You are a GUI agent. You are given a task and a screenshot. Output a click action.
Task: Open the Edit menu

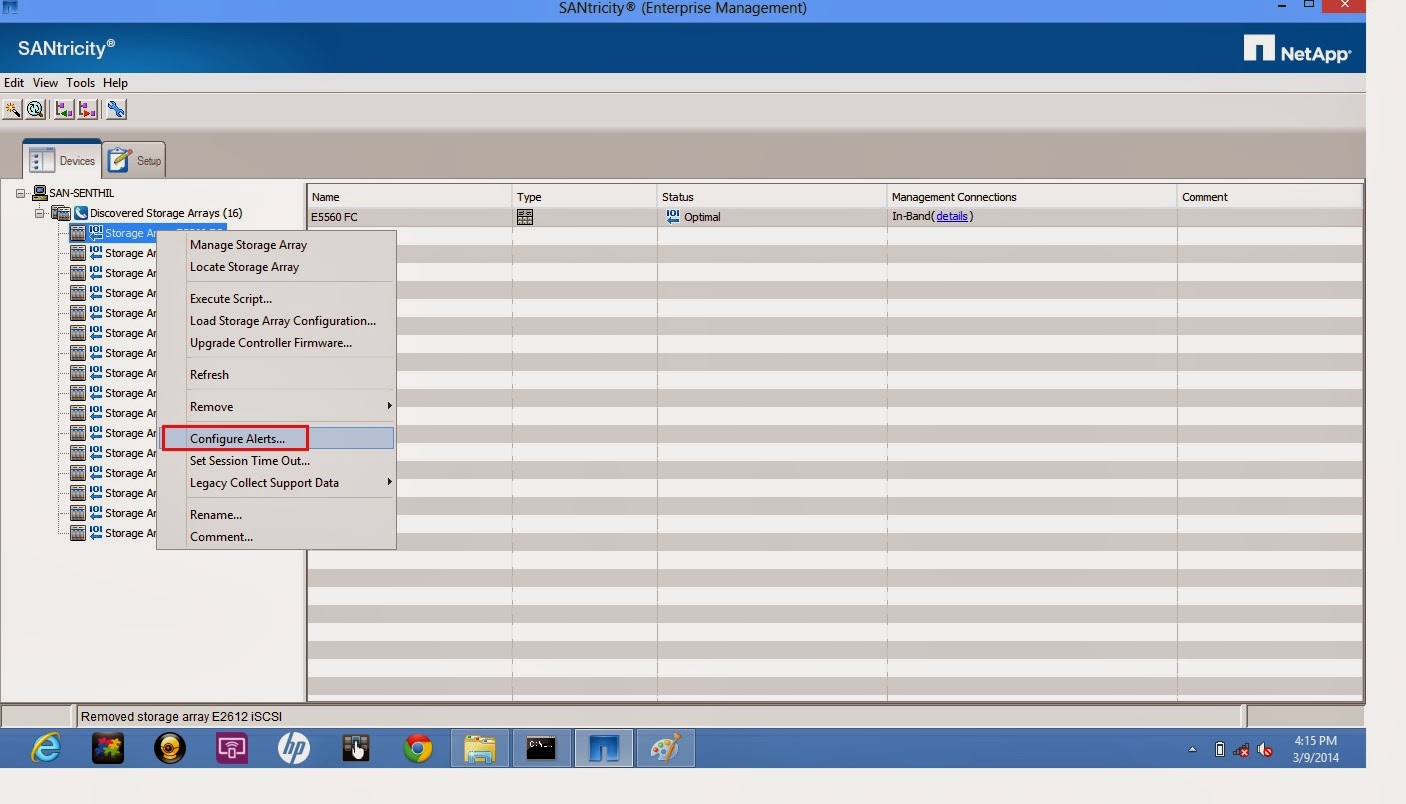pos(14,83)
